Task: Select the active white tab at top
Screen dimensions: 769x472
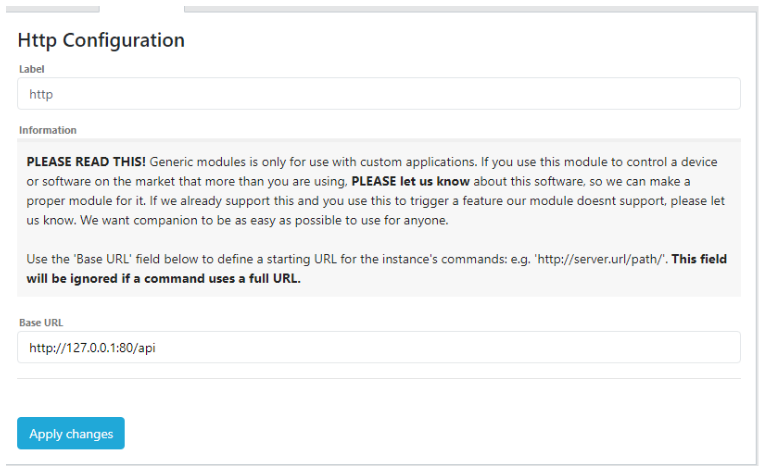Action: (x=142, y=9)
